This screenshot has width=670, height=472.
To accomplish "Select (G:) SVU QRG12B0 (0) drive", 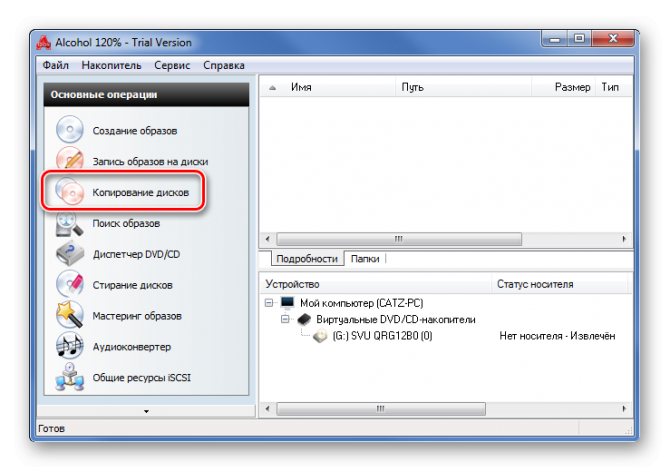I will (x=382, y=336).
